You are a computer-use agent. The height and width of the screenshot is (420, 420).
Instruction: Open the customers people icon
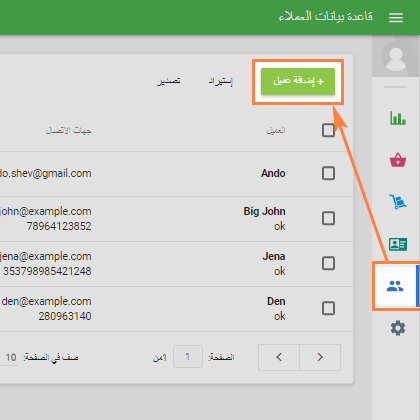(x=395, y=286)
